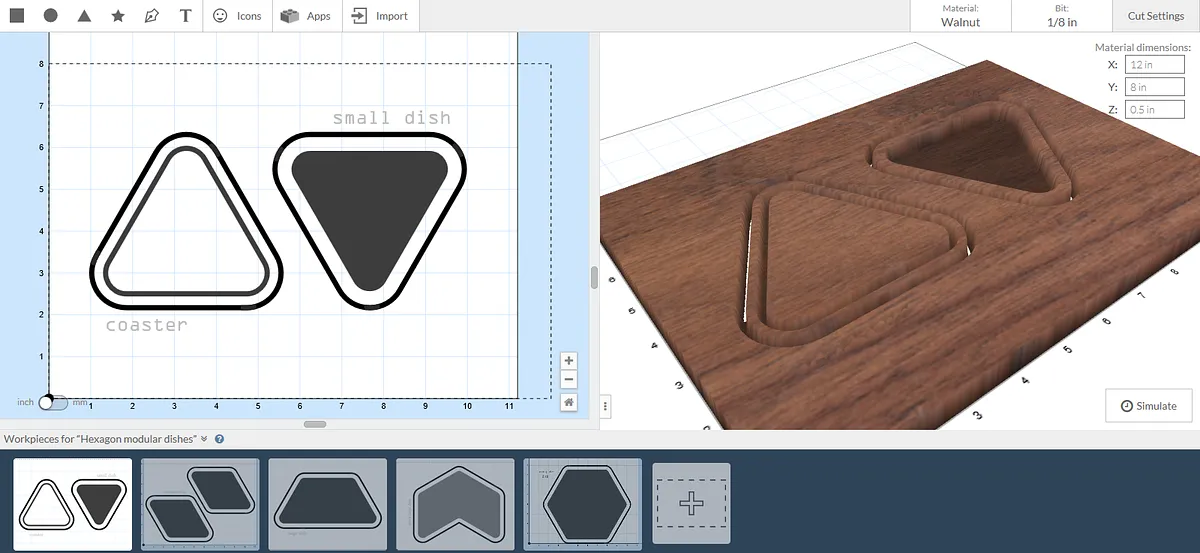Click the material X dimension field

[1154, 64]
